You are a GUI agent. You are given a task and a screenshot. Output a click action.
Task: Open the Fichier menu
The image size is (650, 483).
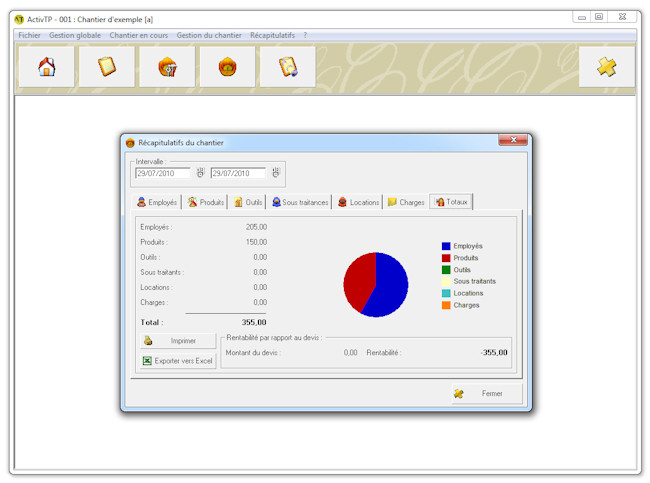click(x=29, y=35)
